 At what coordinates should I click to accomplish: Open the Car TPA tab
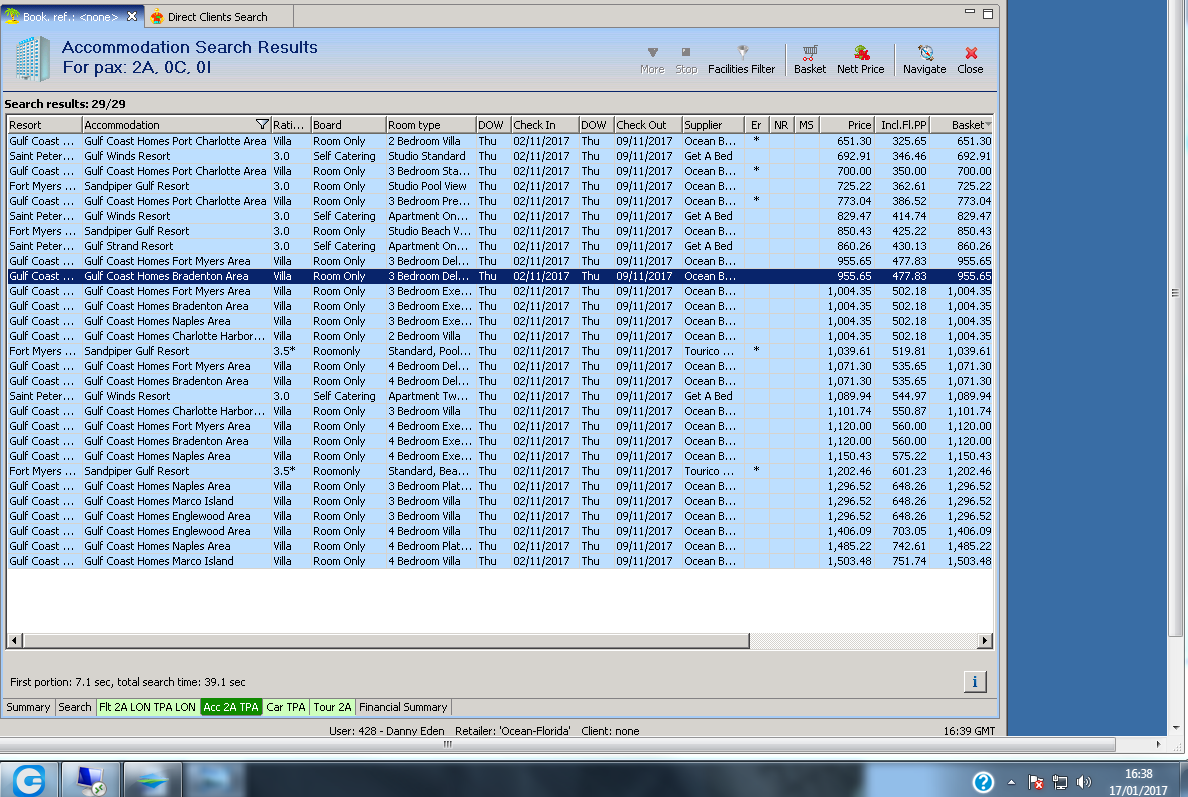[286, 707]
